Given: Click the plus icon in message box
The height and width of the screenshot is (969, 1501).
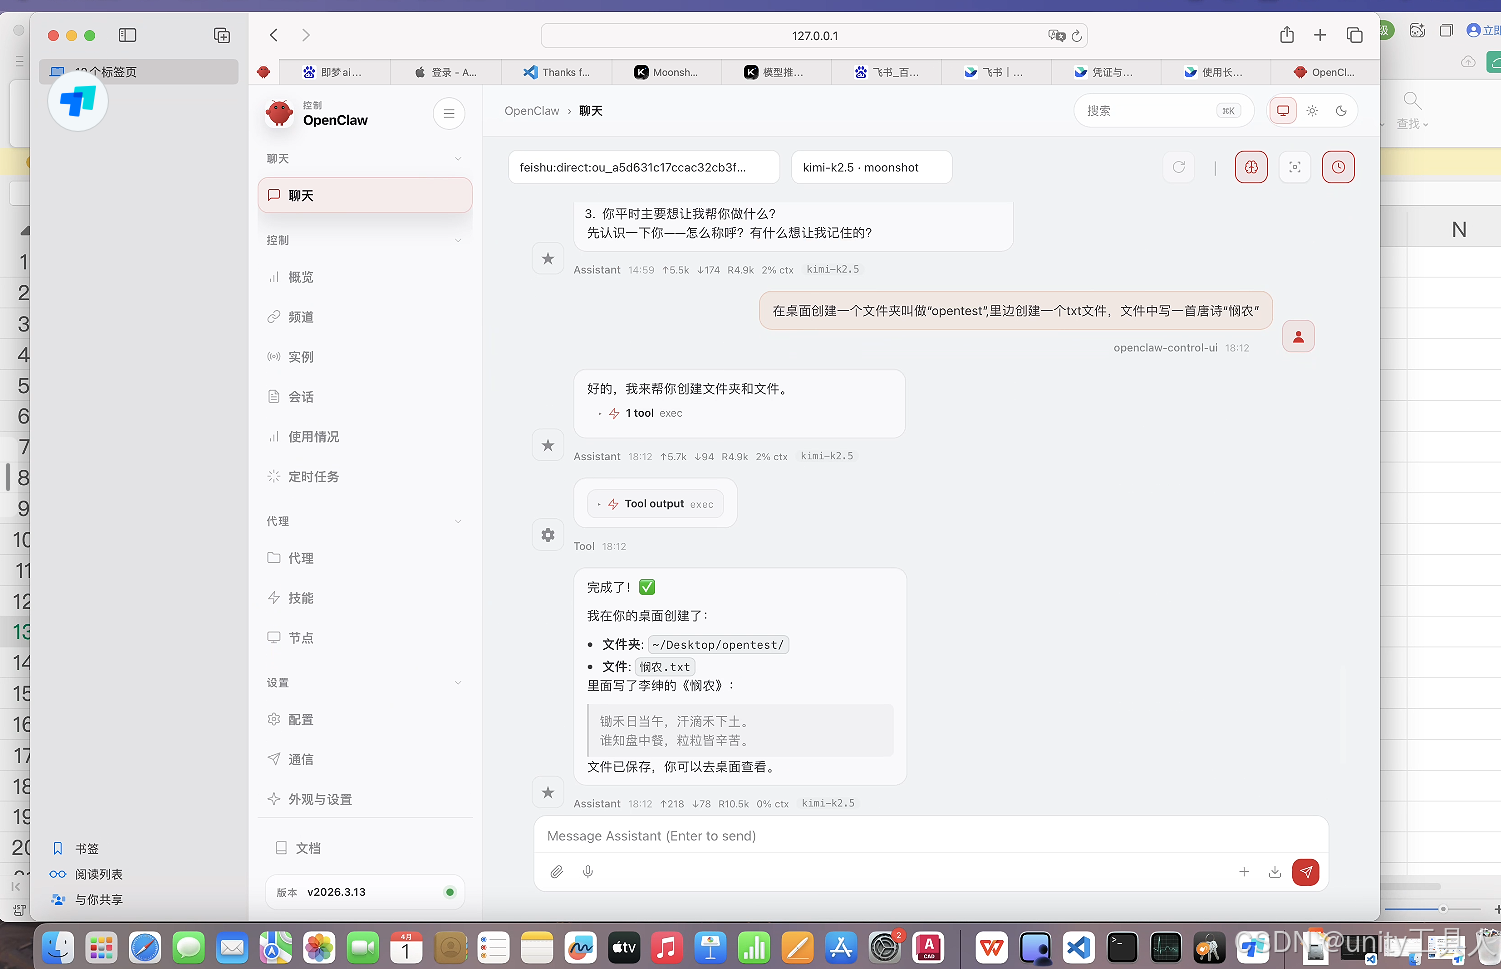Looking at the screenshot, I should point(1244,872).
